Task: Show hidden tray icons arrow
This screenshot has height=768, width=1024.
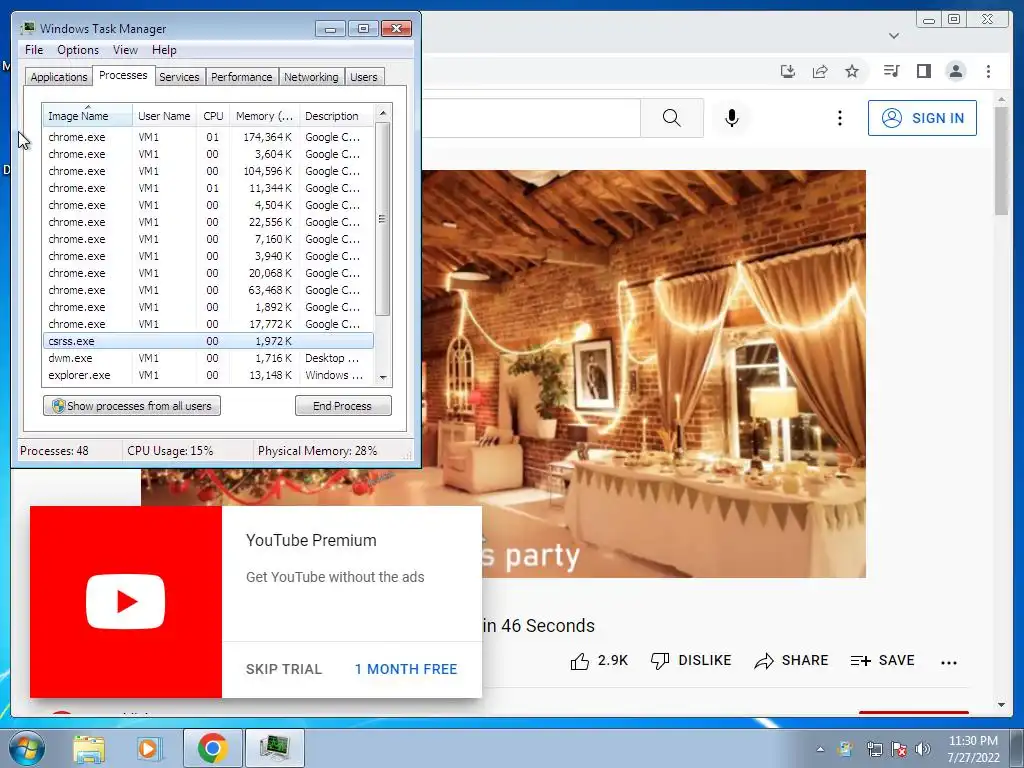Action: pos(820,749)
